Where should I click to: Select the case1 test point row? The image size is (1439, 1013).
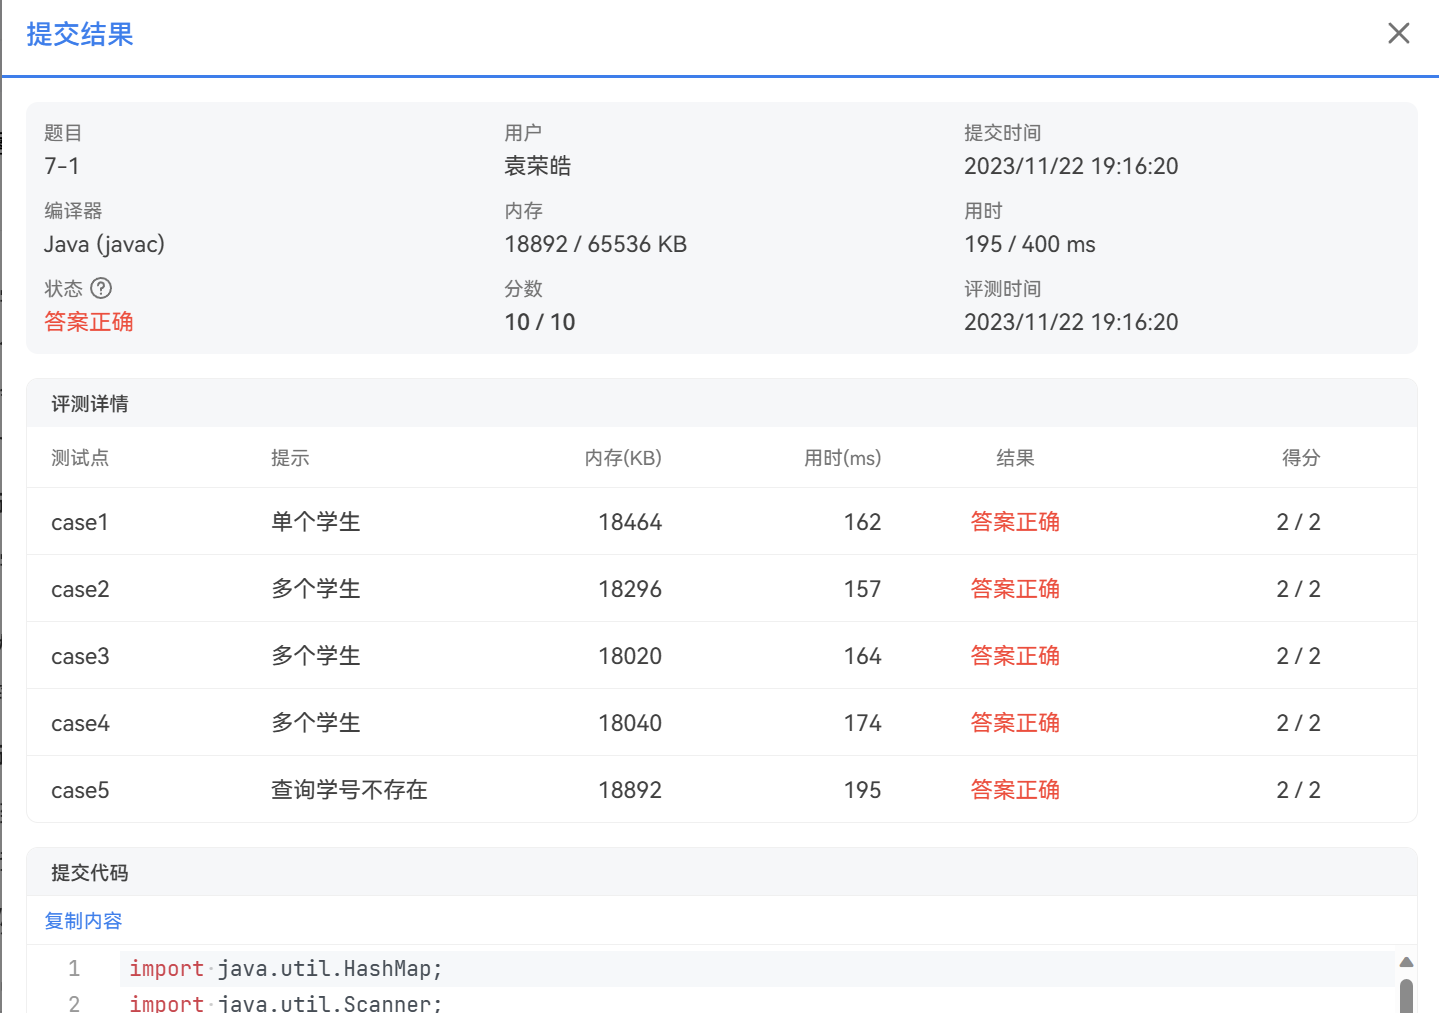click(x=720, y=522)
